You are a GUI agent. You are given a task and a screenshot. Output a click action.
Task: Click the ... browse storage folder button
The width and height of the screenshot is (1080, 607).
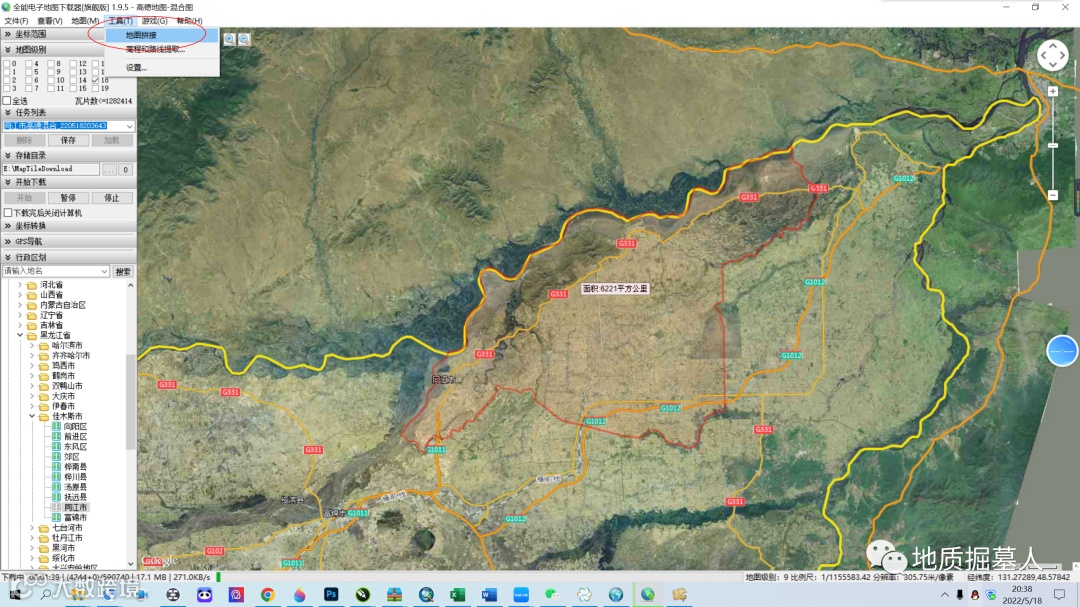(109, 169)
